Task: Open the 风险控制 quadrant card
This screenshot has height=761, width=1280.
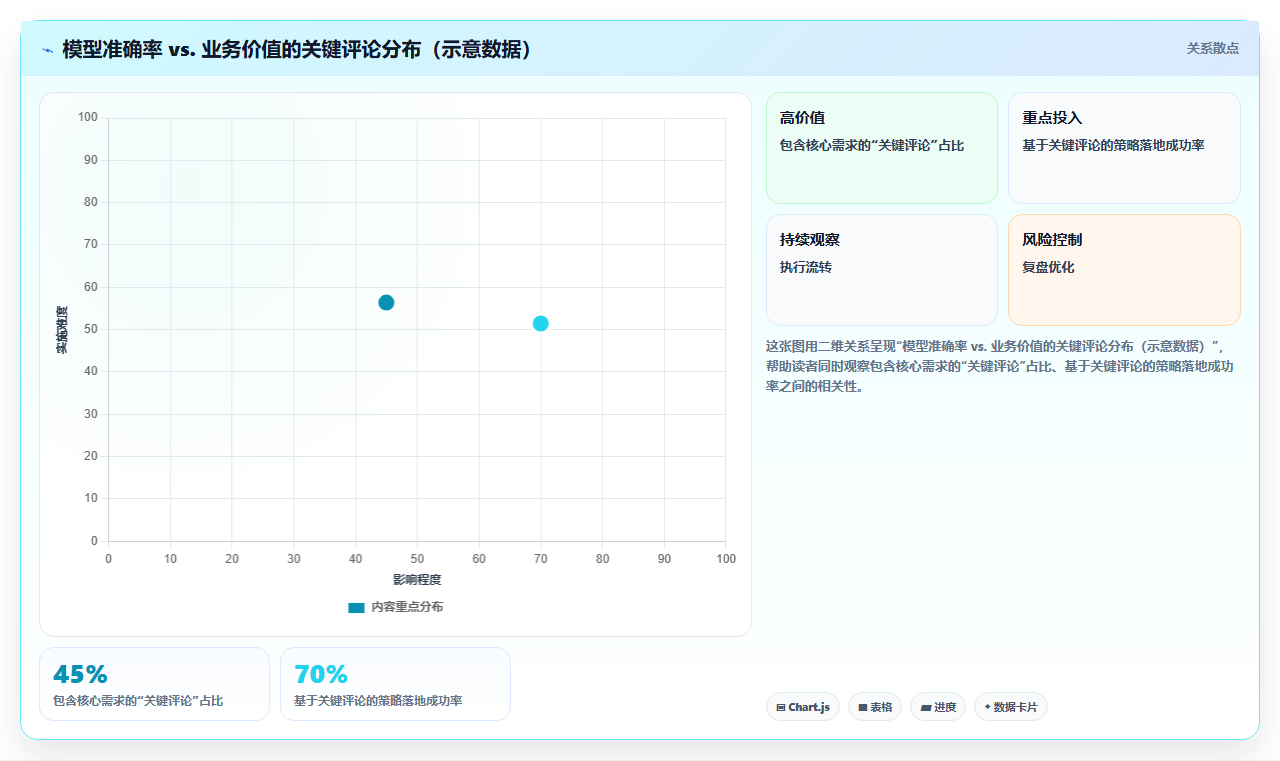Action: coord(1124,270)
